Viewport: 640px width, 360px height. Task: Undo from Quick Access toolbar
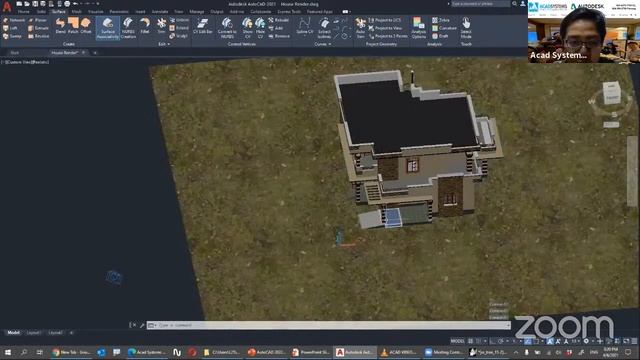point(76,4)
